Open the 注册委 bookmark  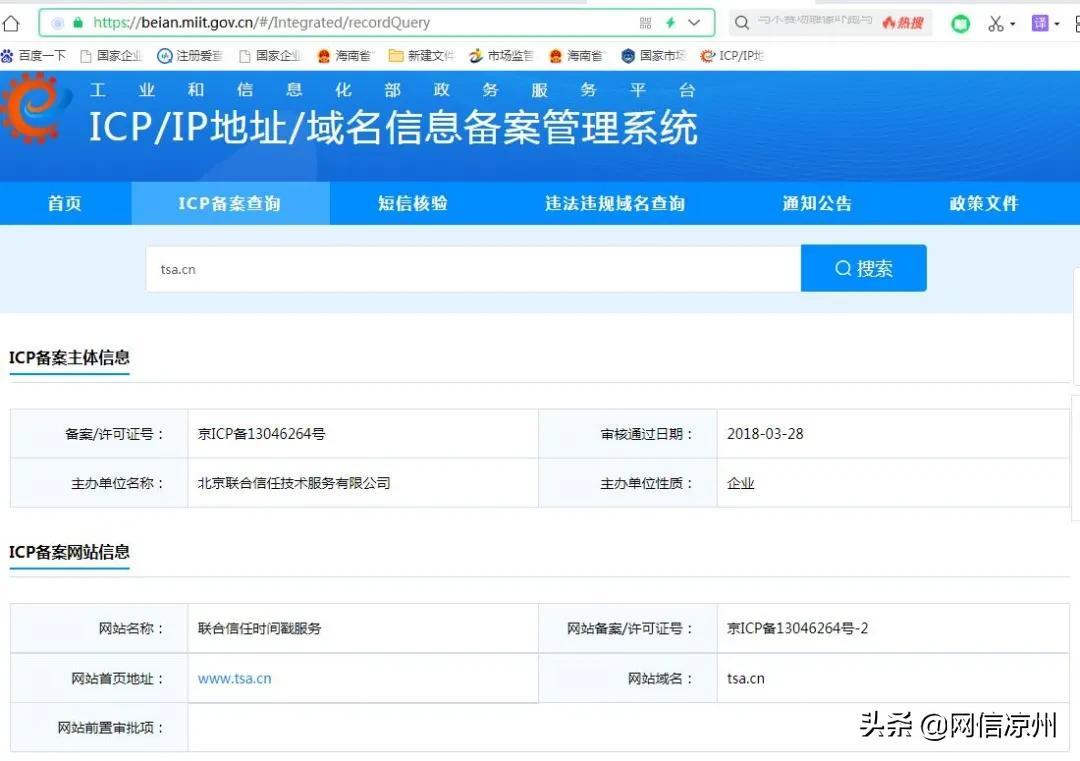[x=190, y=56]
